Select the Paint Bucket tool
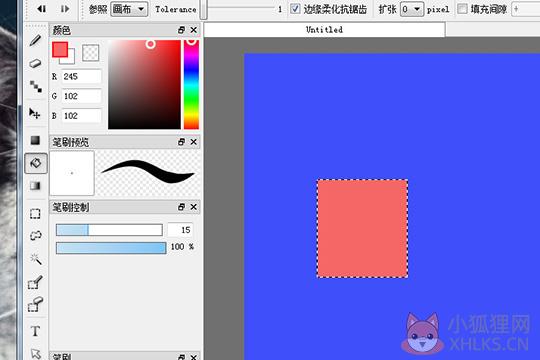Screen dimensions: 540x360 coord(36,163)
